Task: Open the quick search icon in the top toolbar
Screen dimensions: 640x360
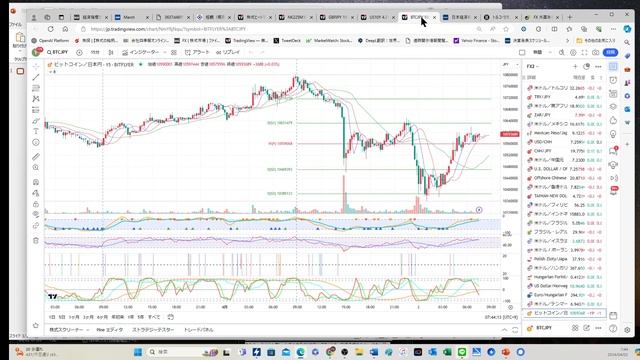Action: point(562,53)
